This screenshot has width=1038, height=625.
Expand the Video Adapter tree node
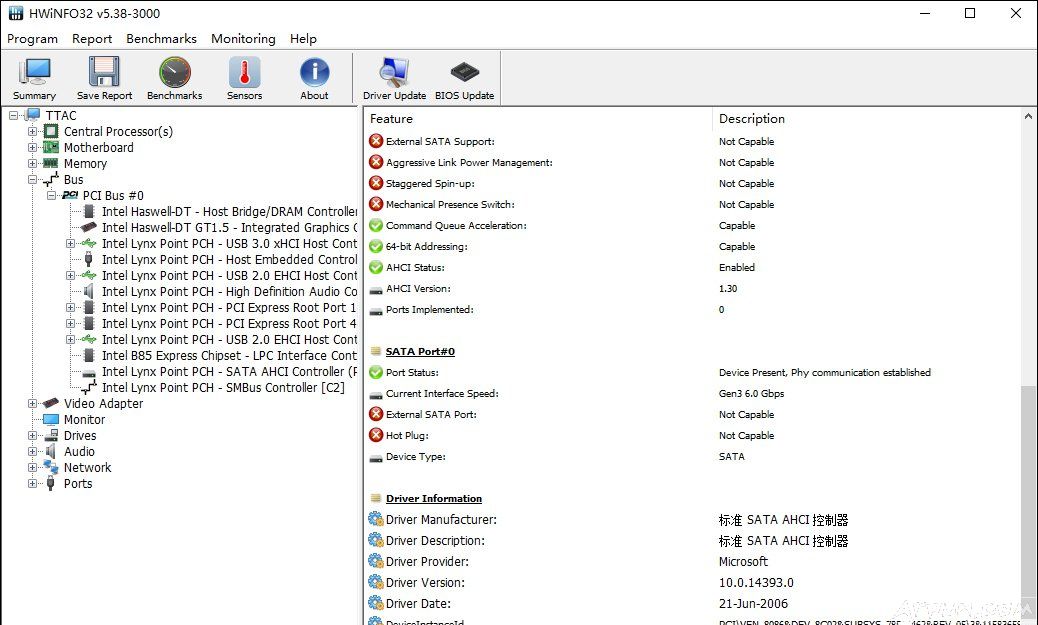click(x=31, y=403)
